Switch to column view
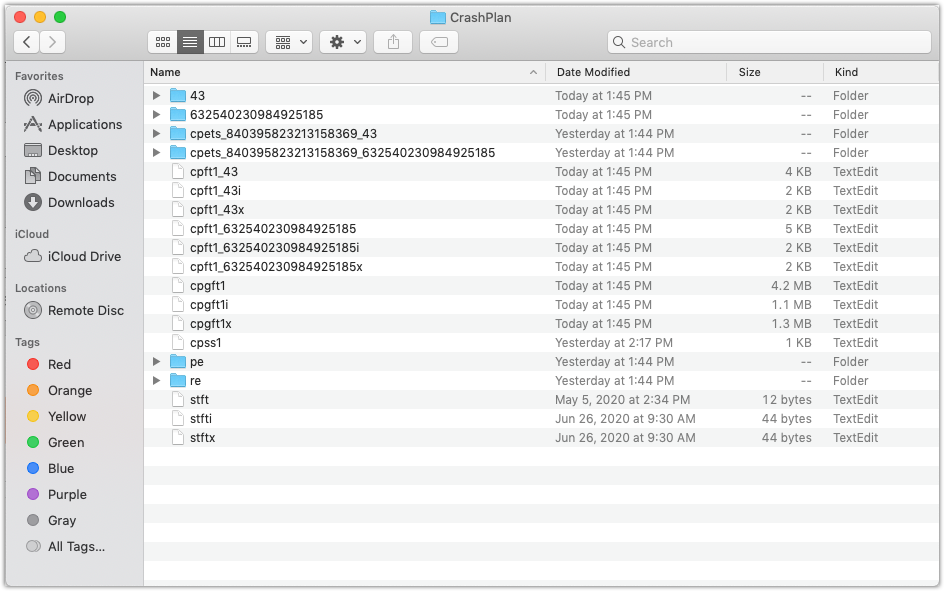 coord(217,42)
